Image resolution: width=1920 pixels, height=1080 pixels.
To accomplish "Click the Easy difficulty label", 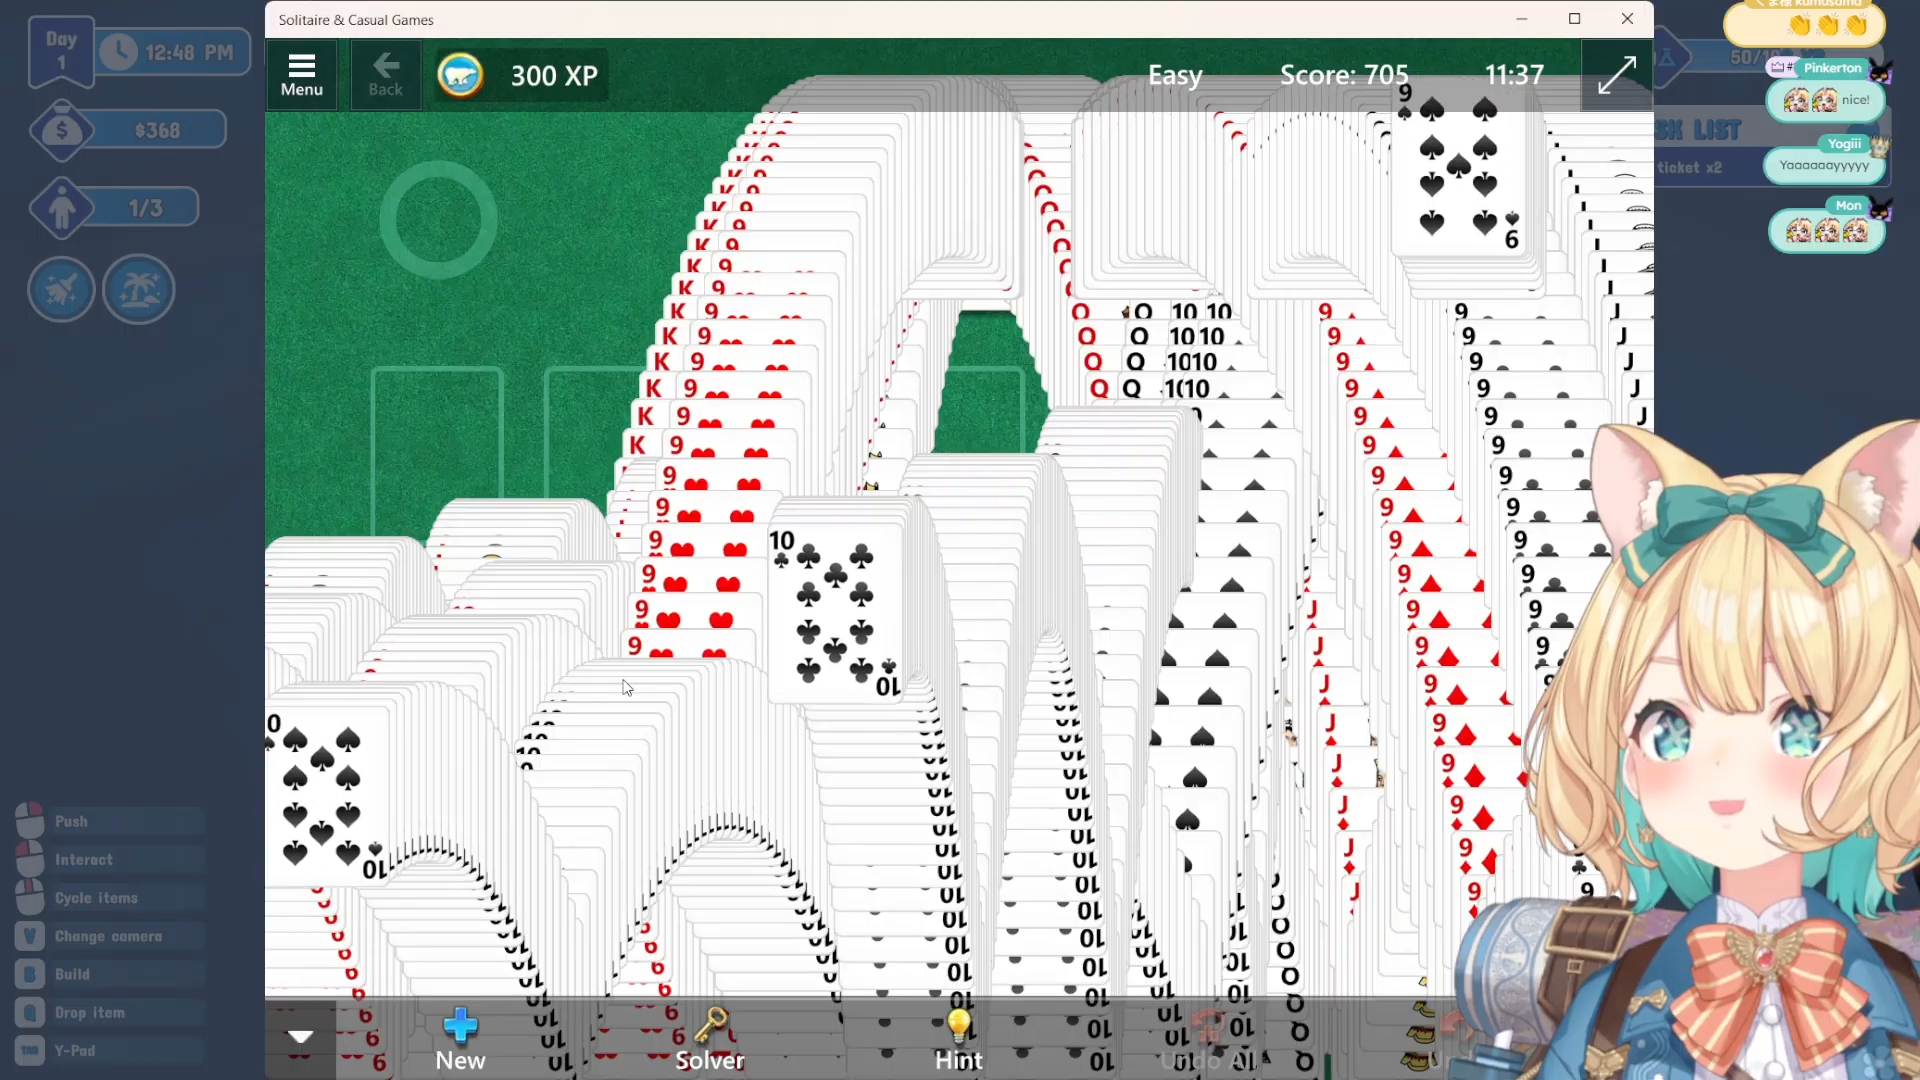I will [x=1175, y=75].
